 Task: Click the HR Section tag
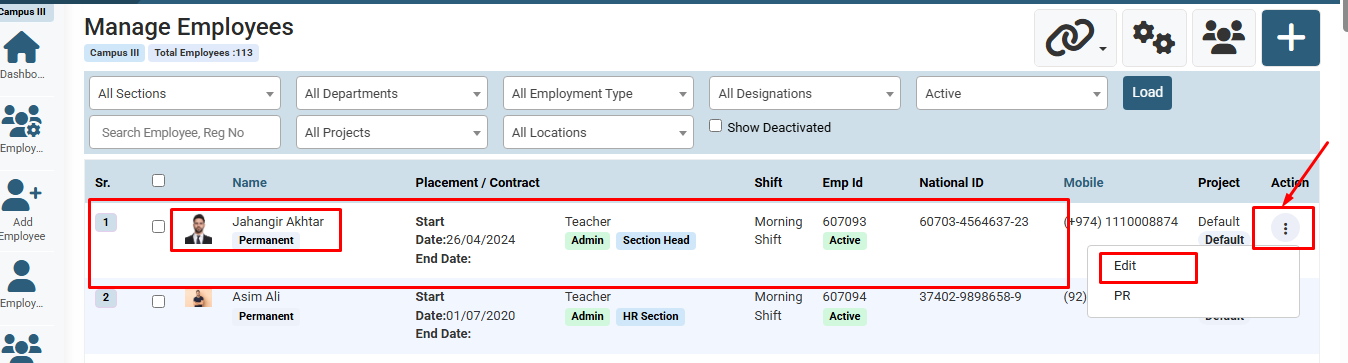[650, 316]
